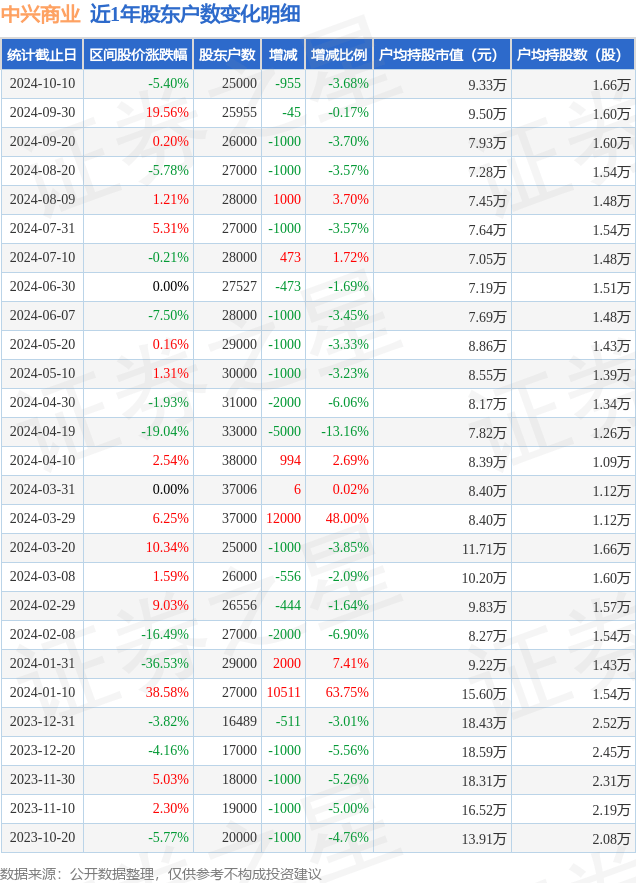Click the 户均持股数（股） column header

coord(572,55)
